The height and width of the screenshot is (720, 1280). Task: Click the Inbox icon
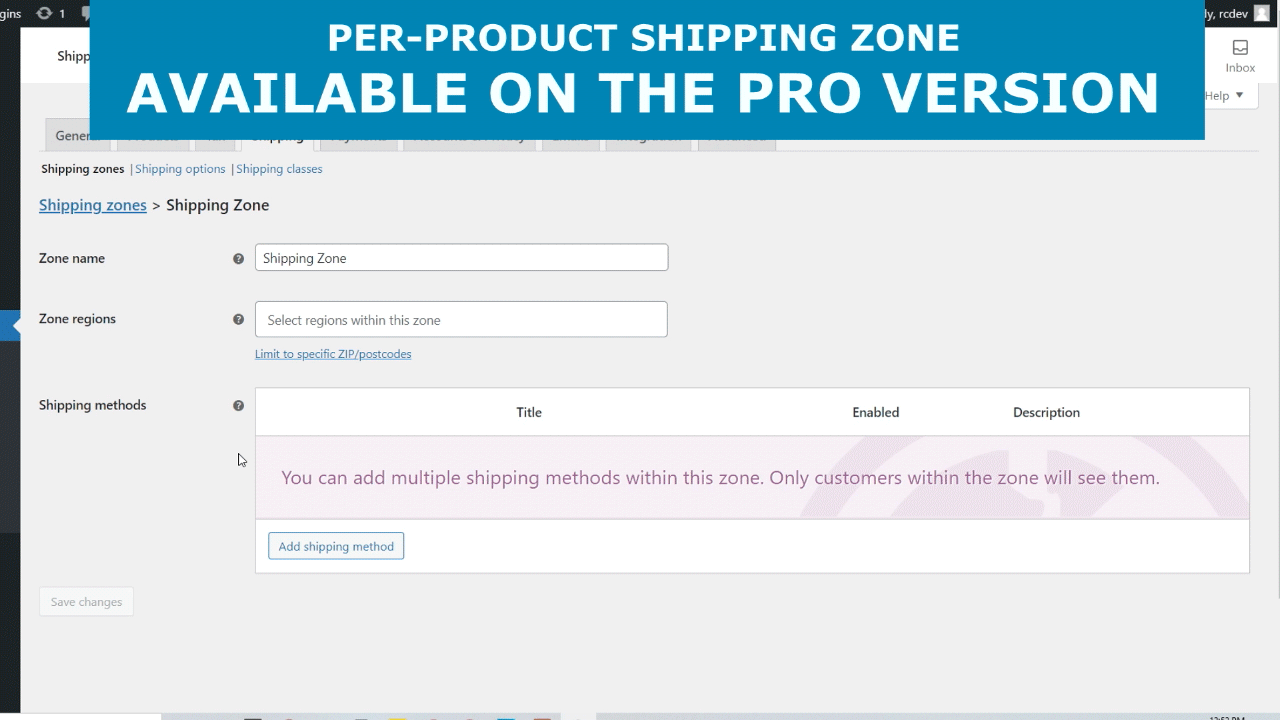point(1240,56)
